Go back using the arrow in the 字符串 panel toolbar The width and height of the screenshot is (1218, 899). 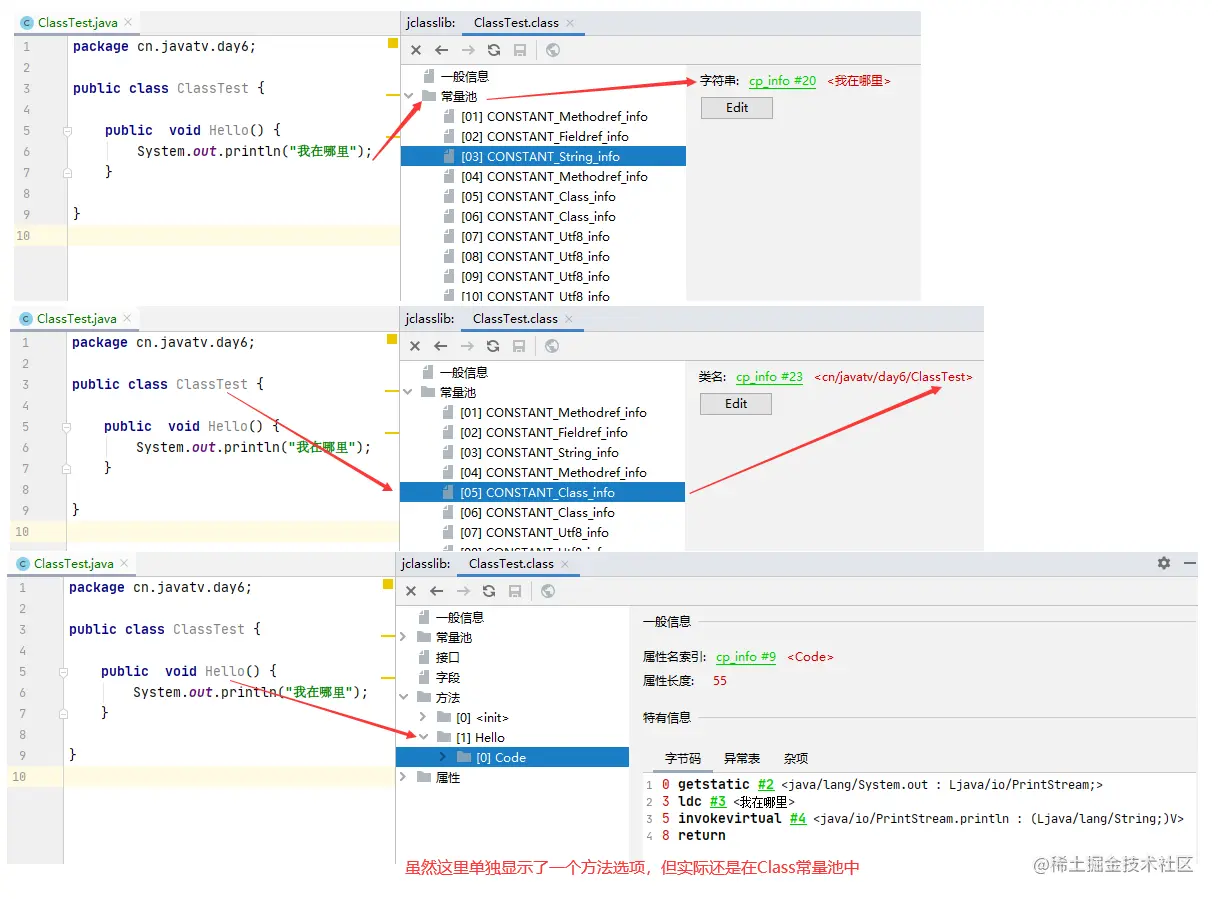(x=442, y=50)
